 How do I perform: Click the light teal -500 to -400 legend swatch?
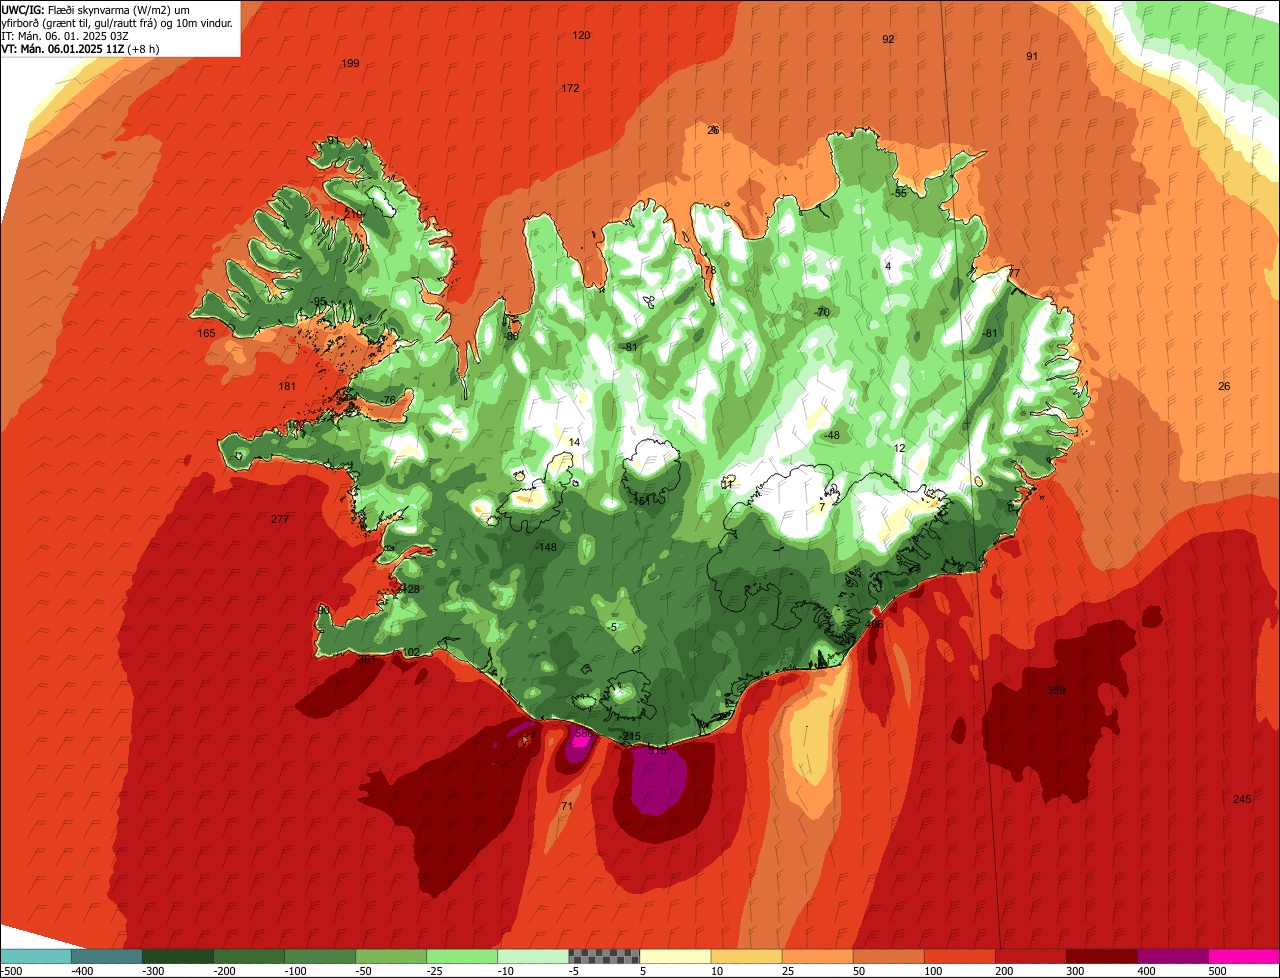[x=35, y=956]
